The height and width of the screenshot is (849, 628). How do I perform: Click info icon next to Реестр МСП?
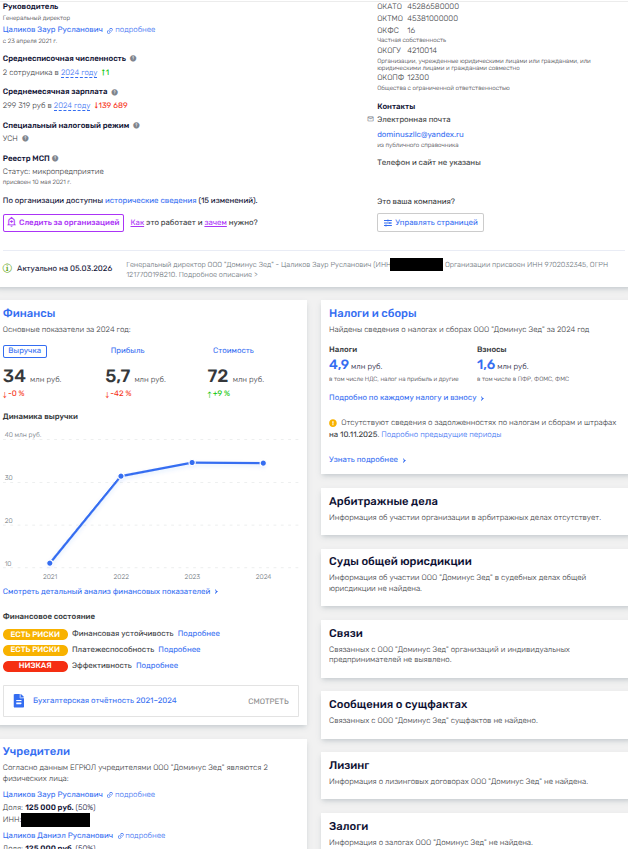(x=56, y=158)
